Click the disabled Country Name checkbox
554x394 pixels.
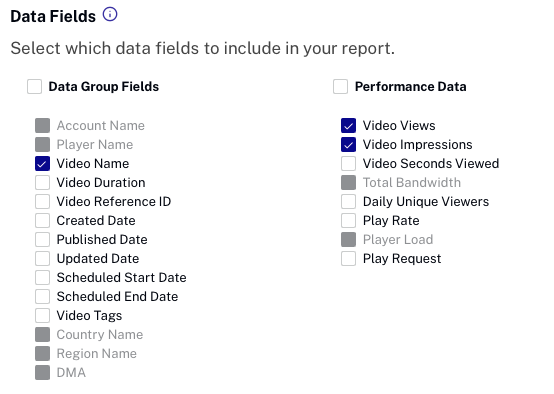click(x=42, y=335)
